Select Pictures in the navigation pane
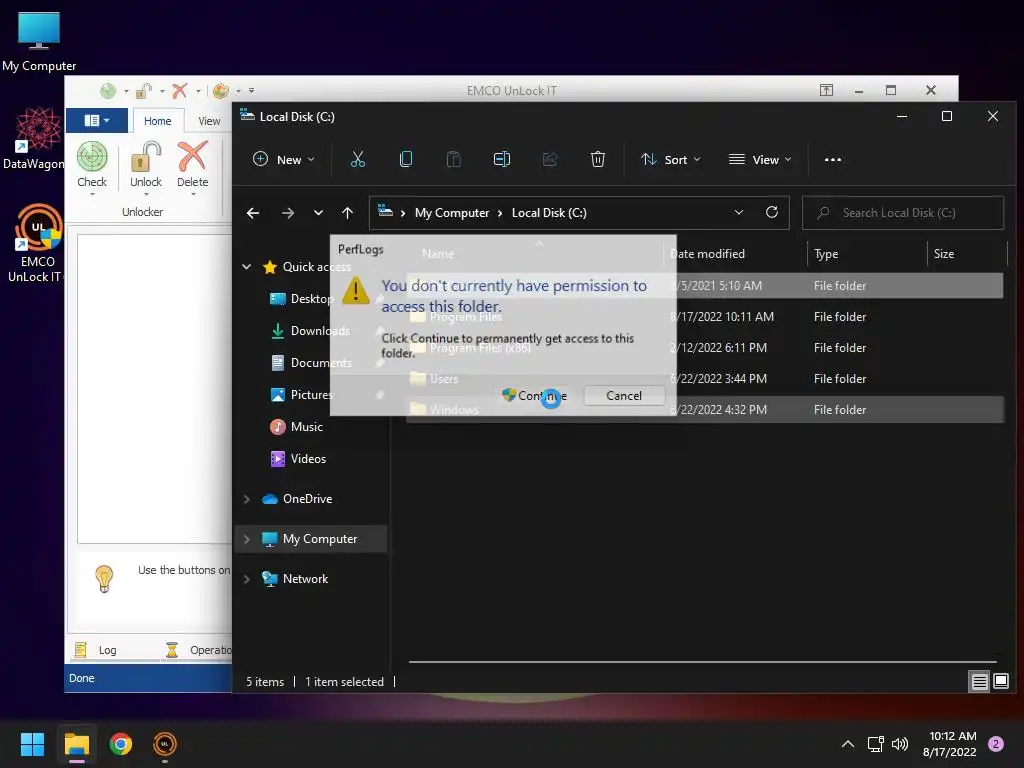Viewport: 1024px width, 768px height. tap(302, 394)
